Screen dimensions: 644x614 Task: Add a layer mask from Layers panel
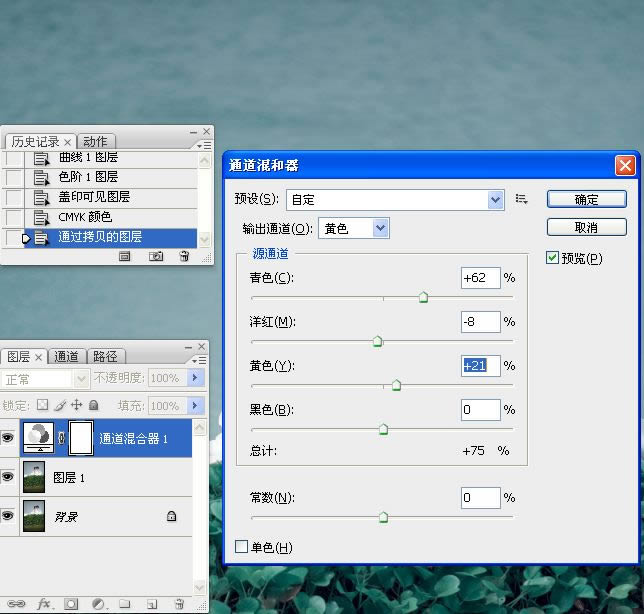[71, 604]
